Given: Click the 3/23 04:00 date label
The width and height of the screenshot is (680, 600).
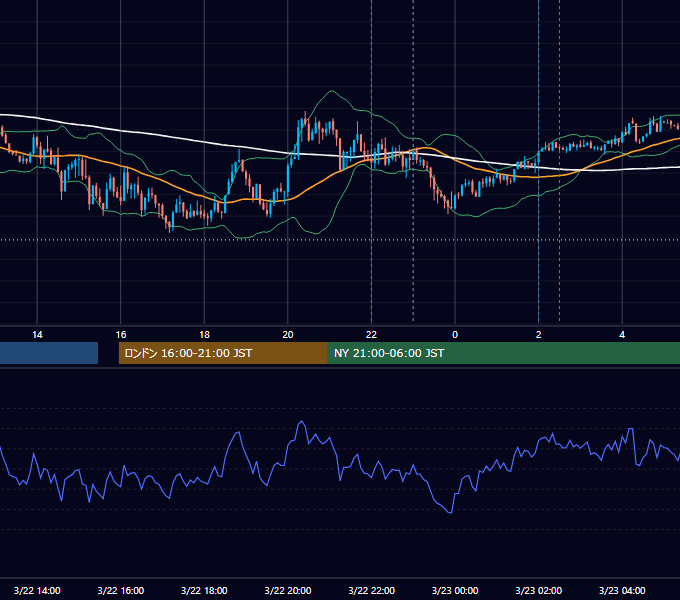Looking at the screenshot, I should [622, 590].
